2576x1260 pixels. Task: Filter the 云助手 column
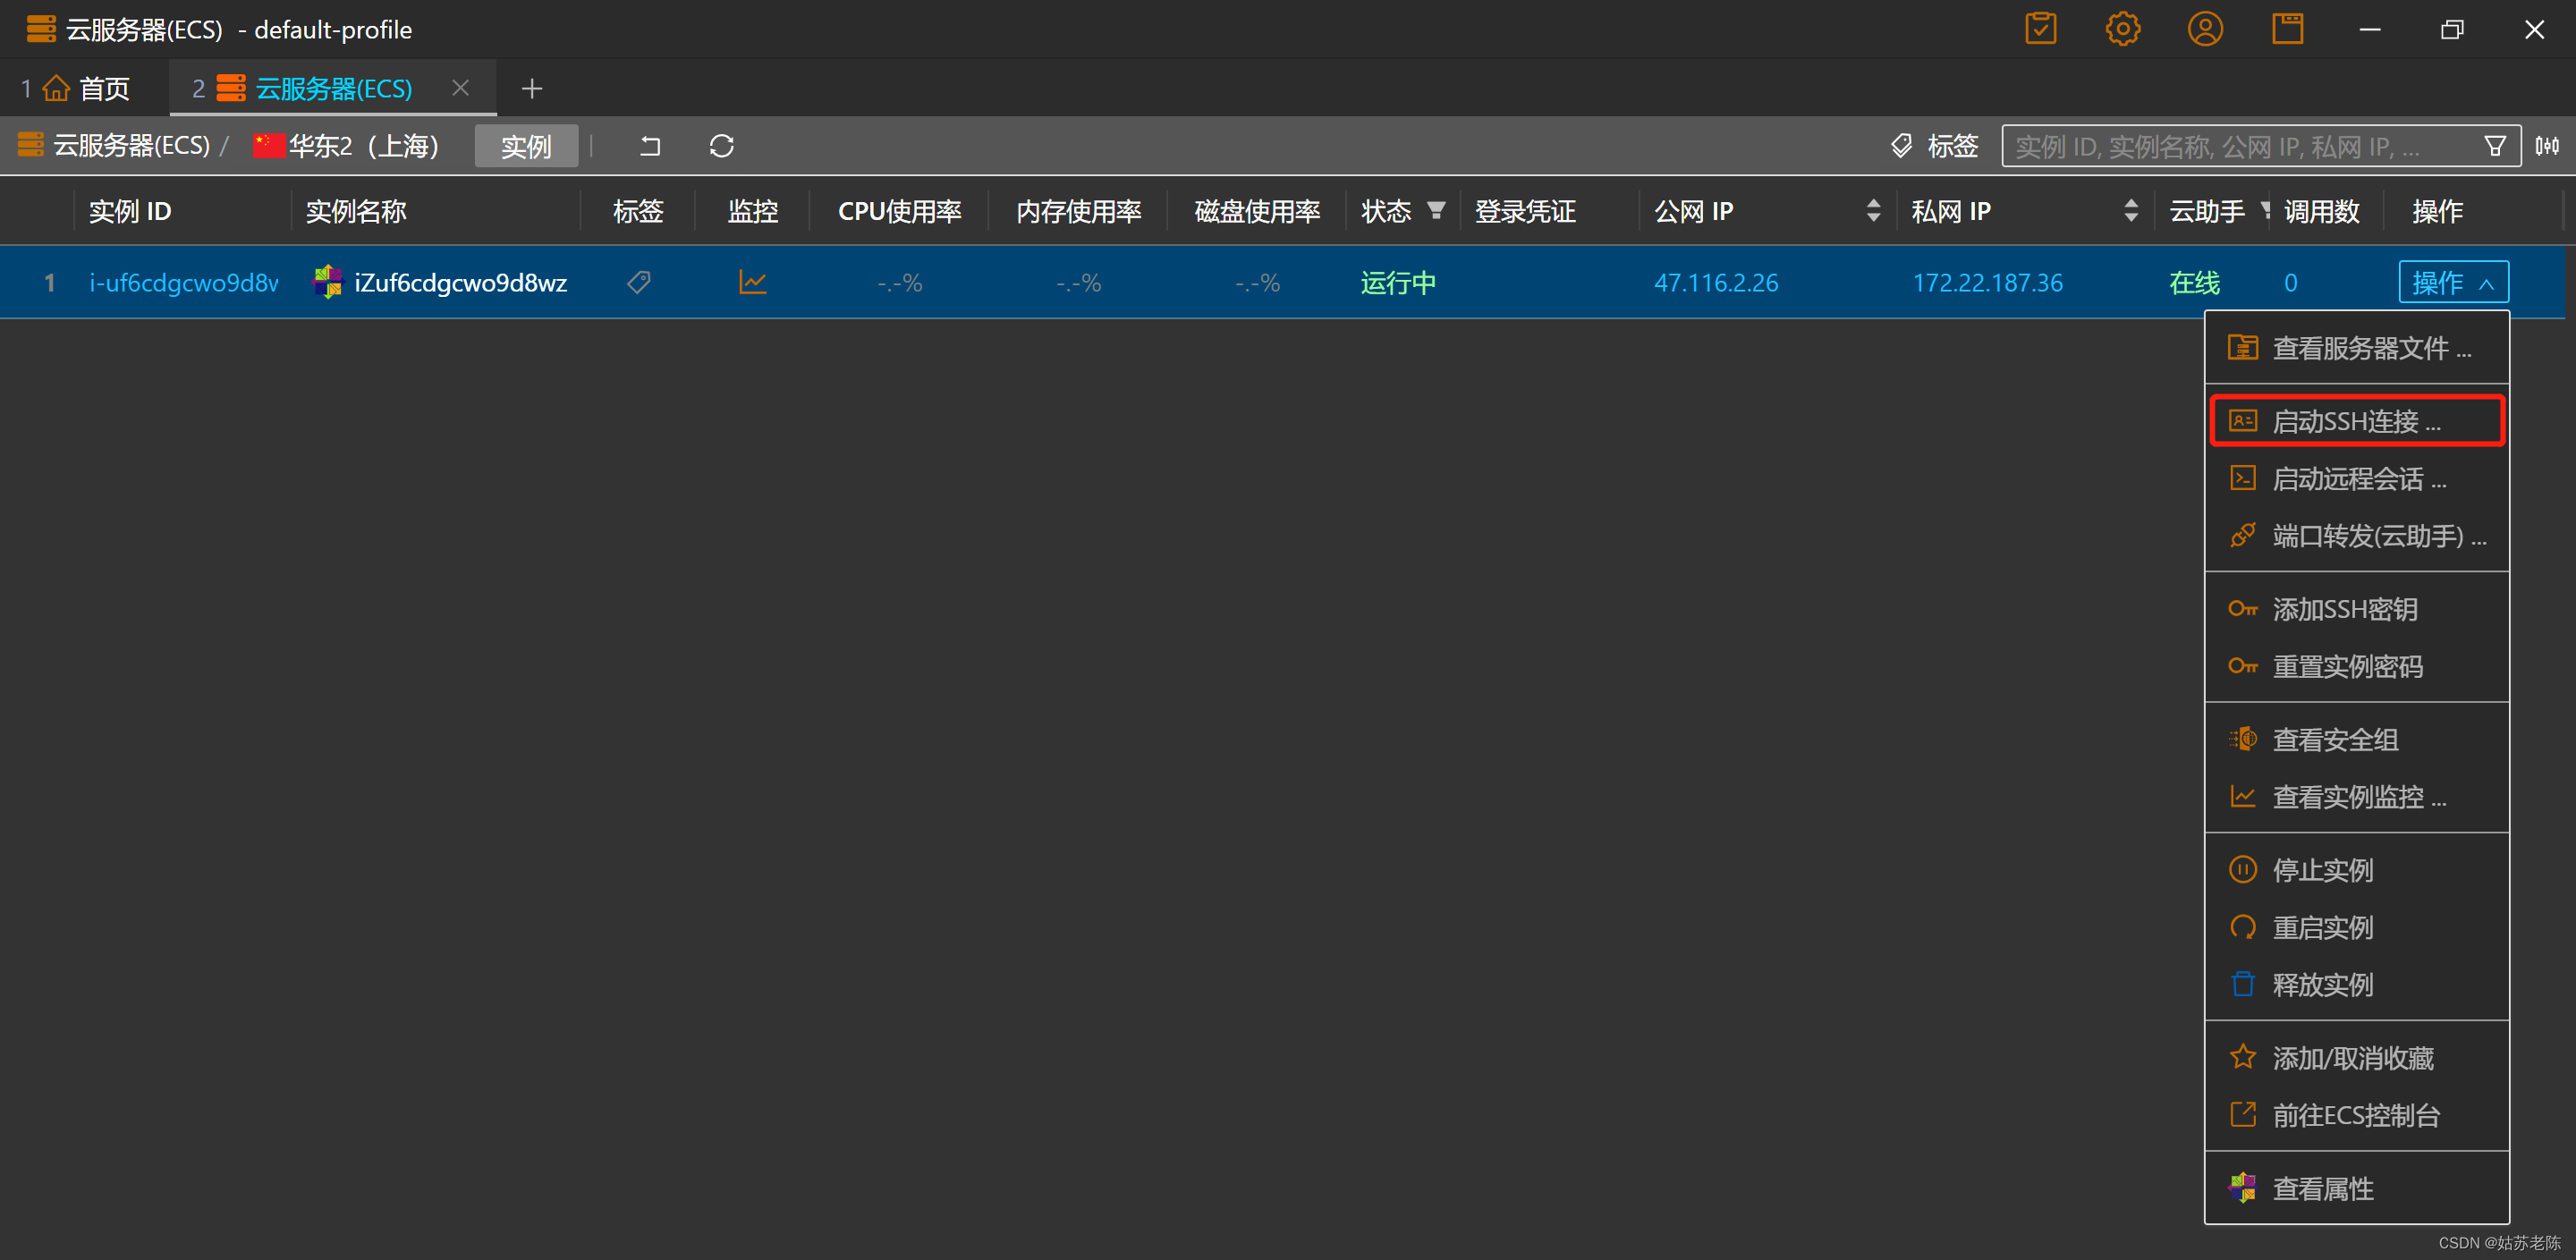point(2265,211)
